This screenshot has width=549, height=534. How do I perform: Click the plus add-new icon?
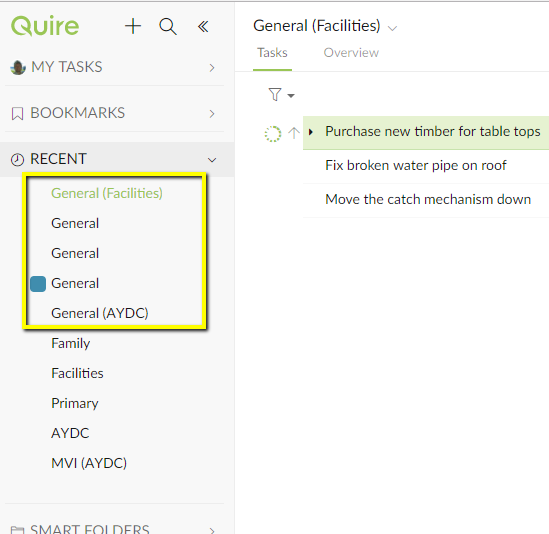133,26
